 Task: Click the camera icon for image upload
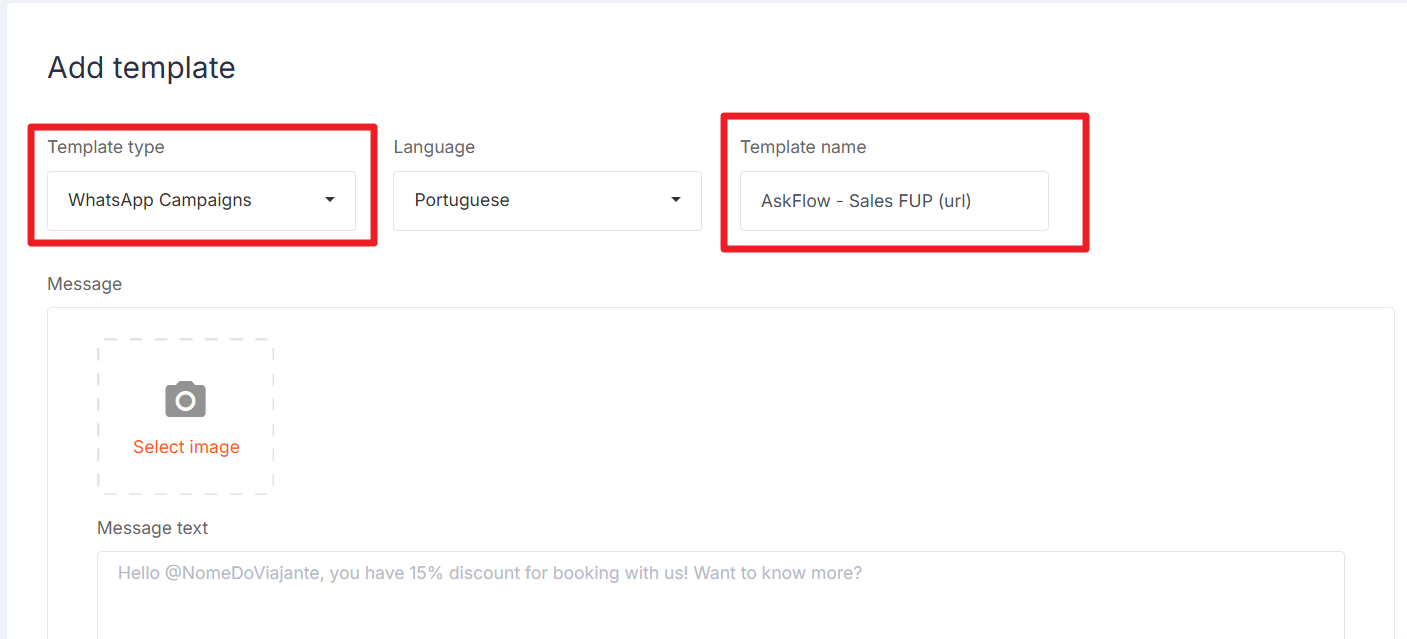point(185,399)
